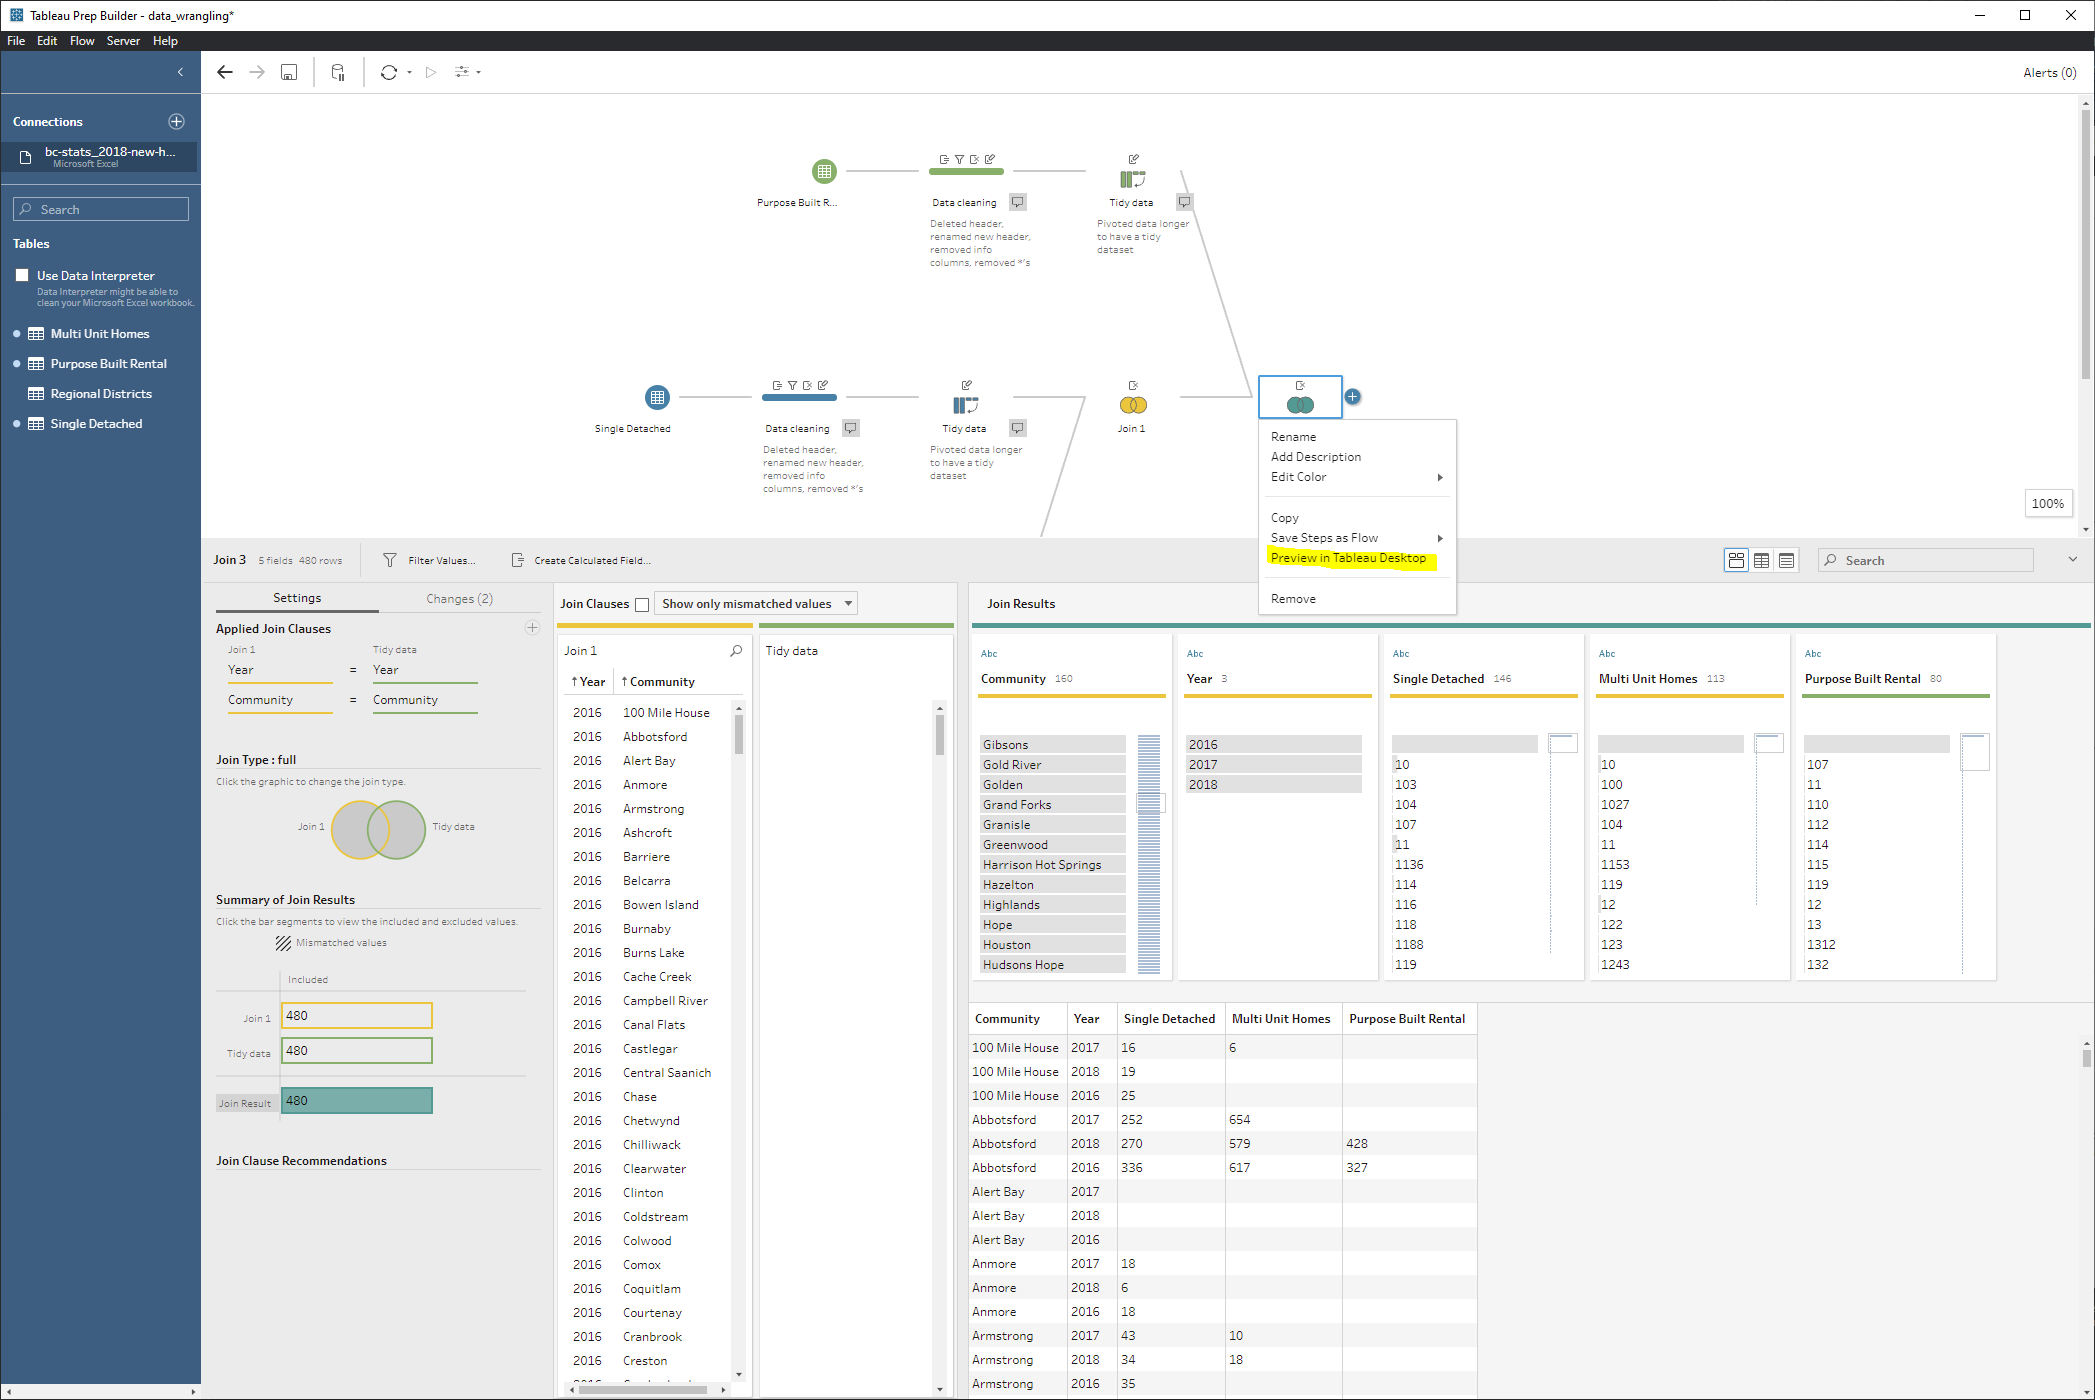Expand the refresh options dropdown arrow

tap(410, 73)
